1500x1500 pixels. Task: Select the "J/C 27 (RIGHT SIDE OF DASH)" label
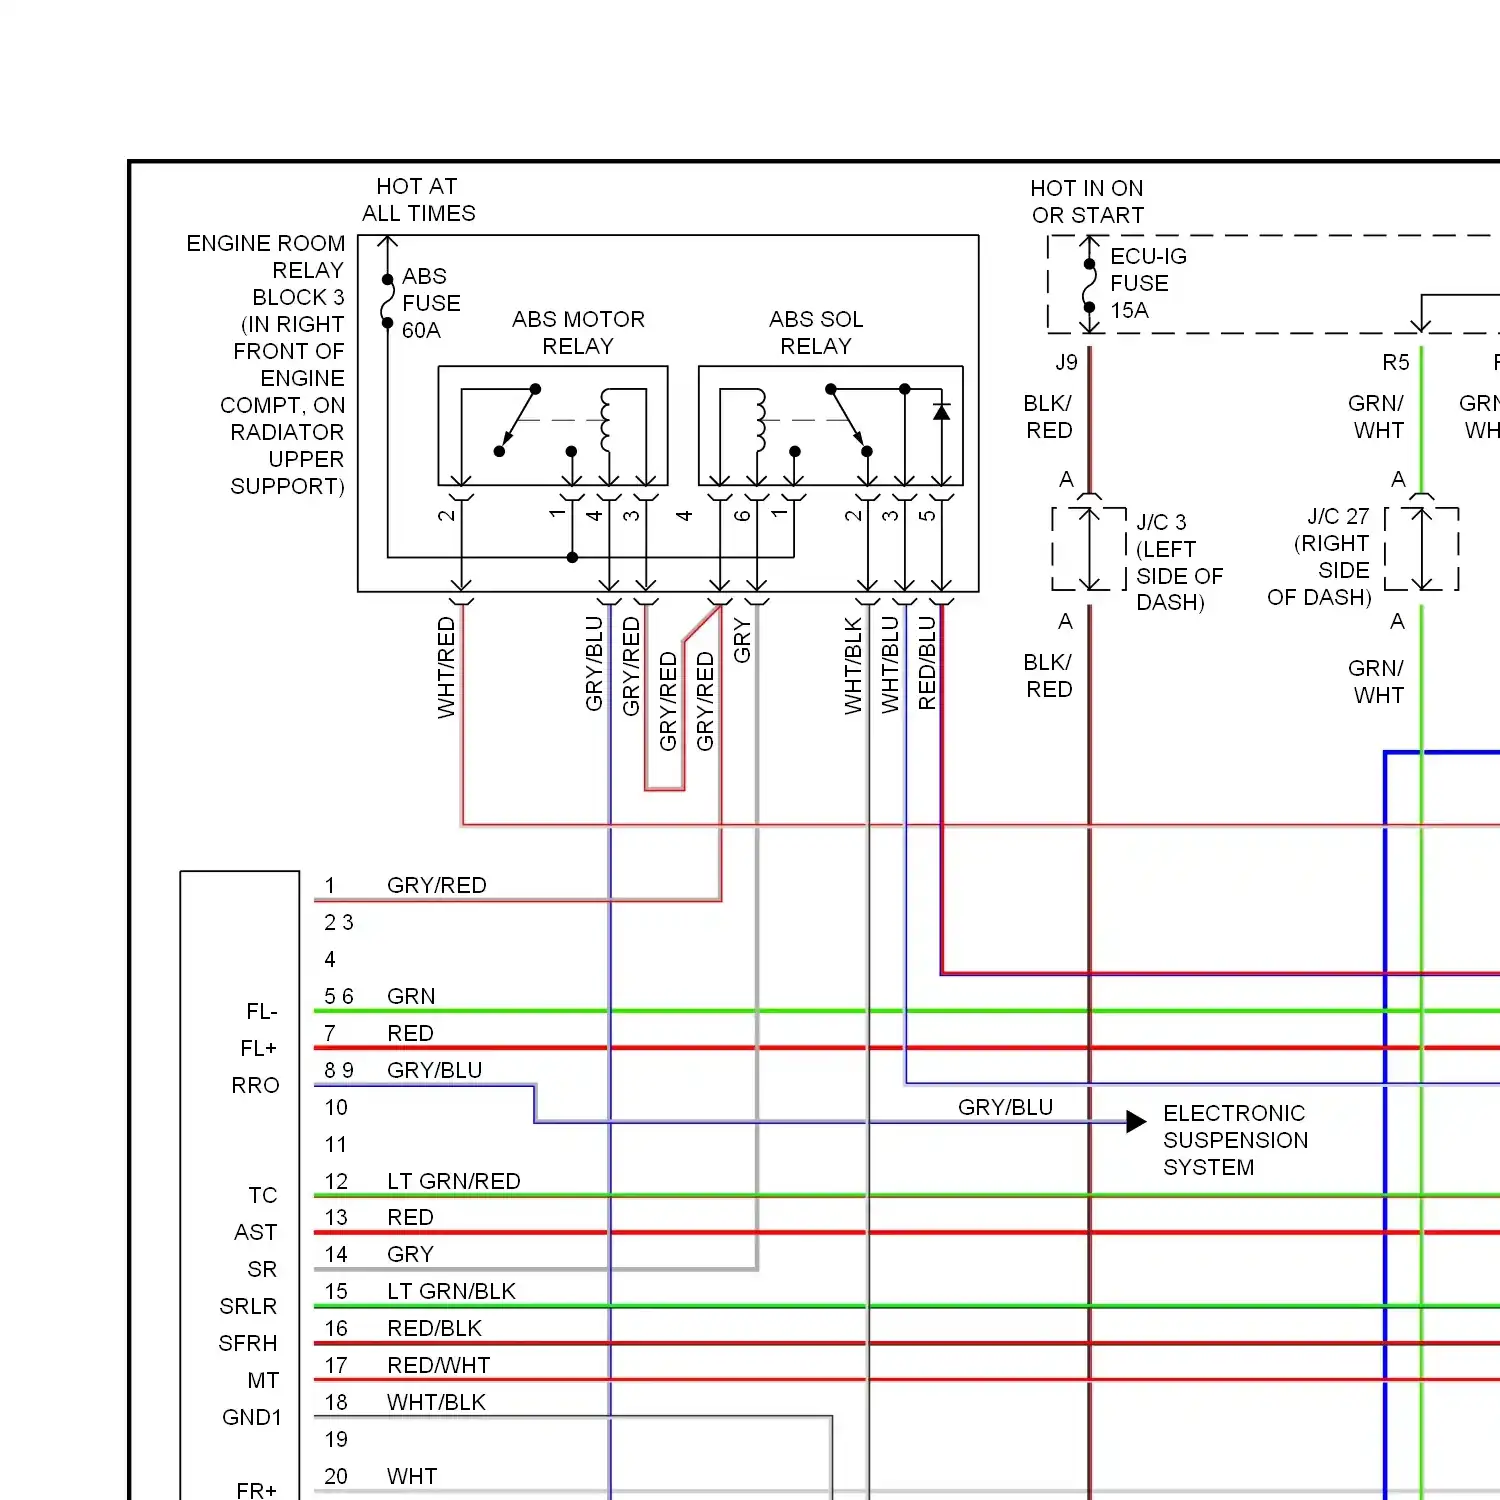1319,557
